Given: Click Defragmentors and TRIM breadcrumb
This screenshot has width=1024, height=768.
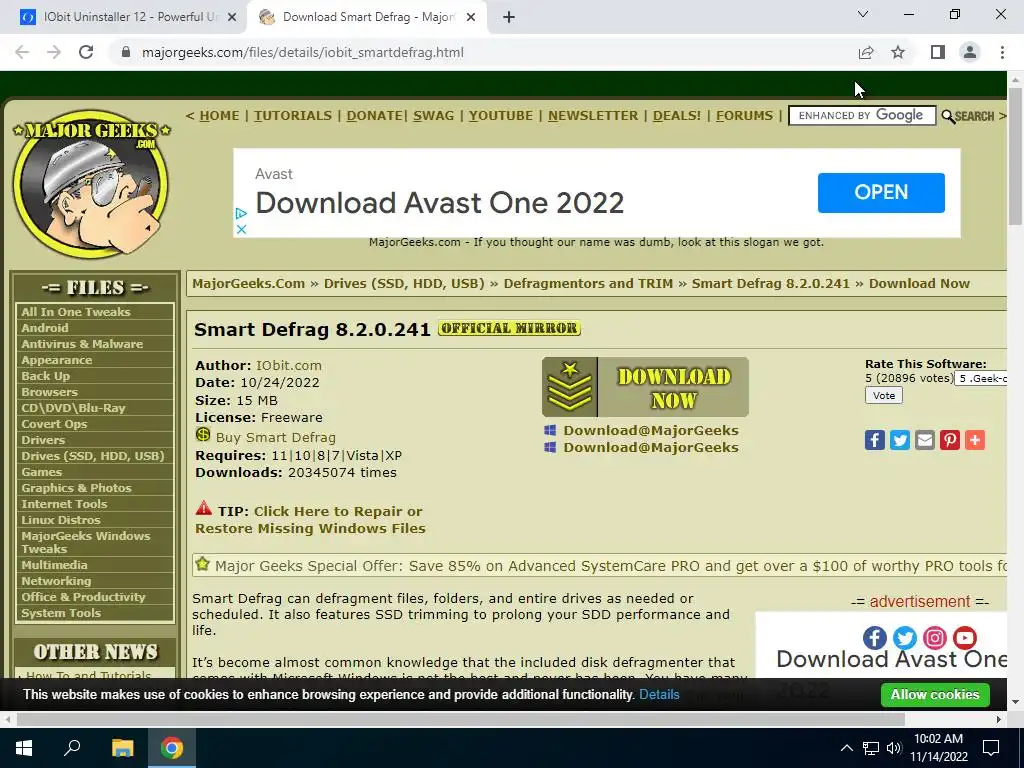Looking at the screenshot, I should [x=588, y=283].
